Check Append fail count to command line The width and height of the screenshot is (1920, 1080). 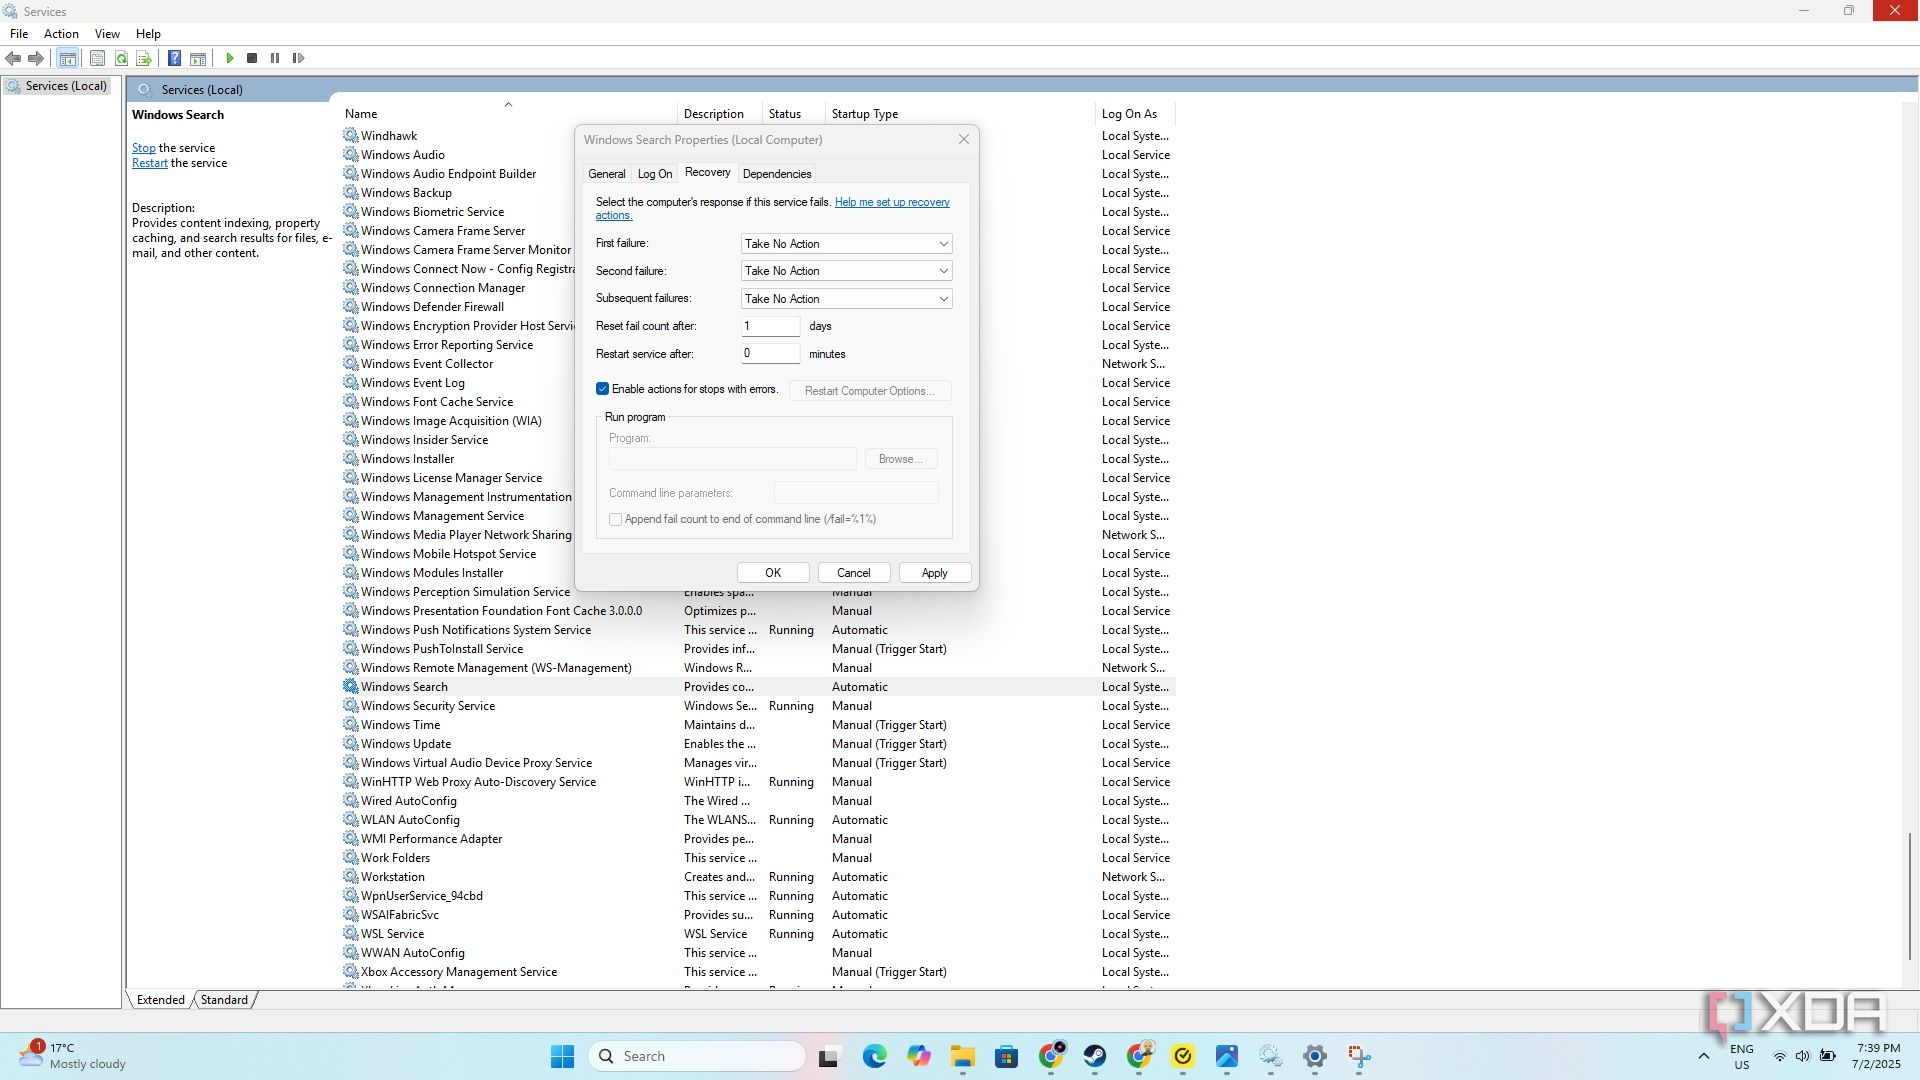[615, 519]
